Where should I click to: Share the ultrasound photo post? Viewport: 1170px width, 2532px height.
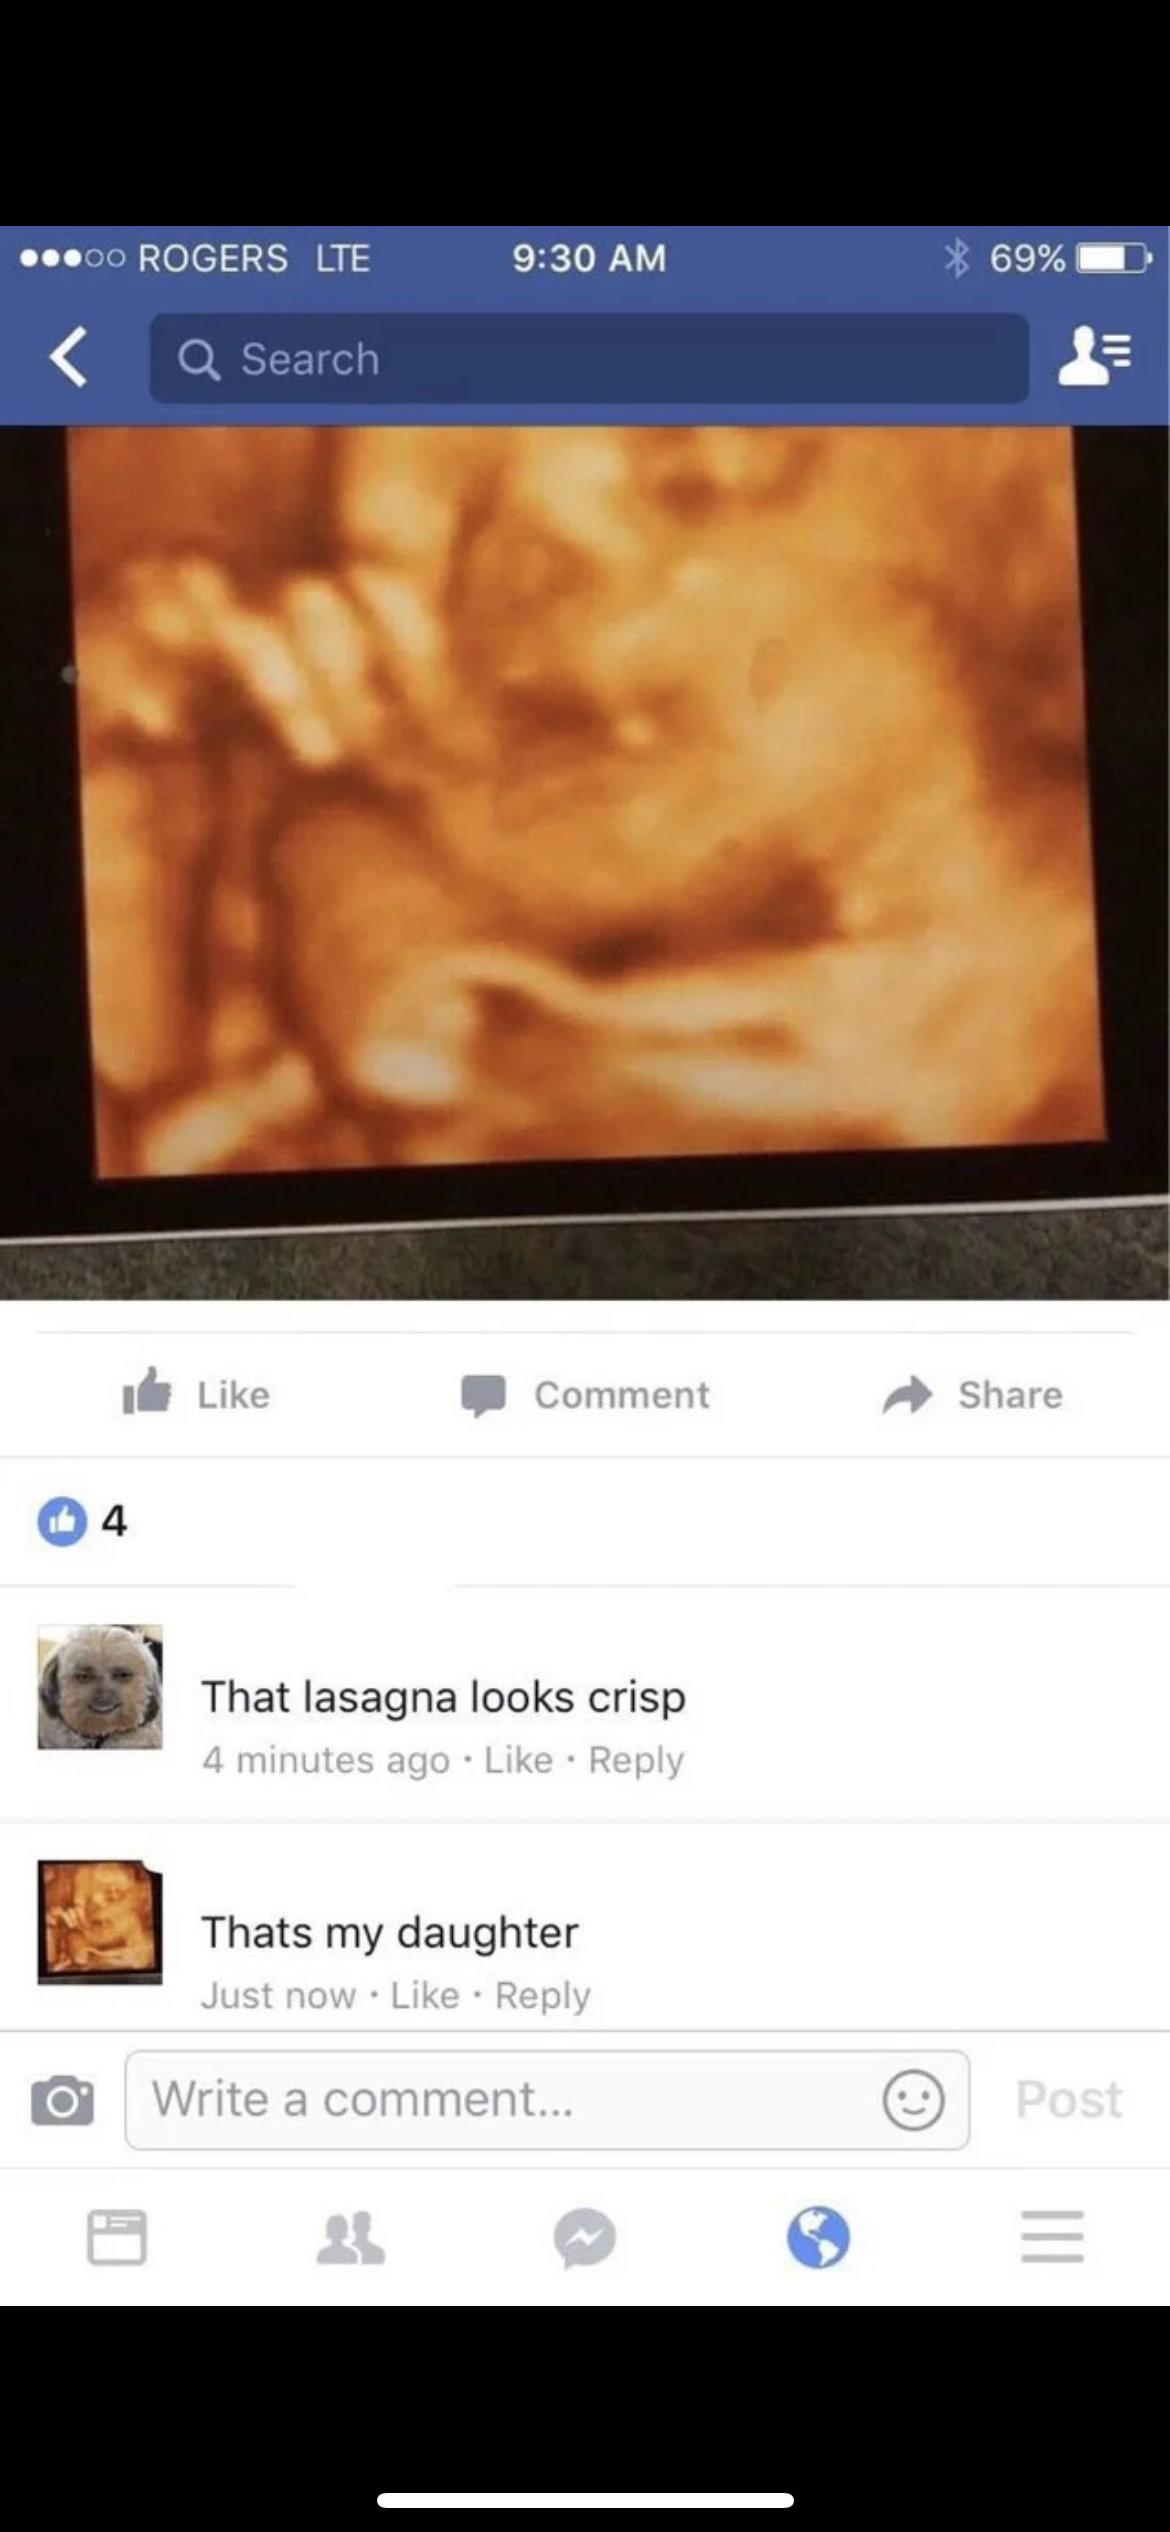[x=972, y=1395]
